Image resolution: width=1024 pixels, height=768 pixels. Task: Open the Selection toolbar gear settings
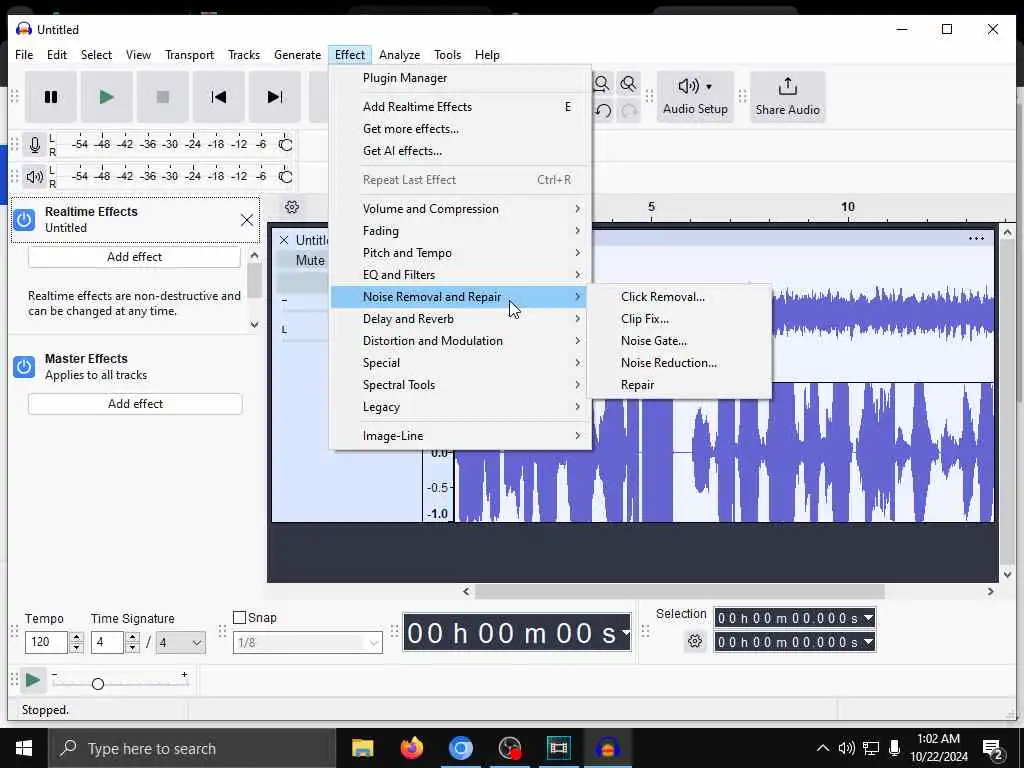pyautogui.click(x=695, y=641)
